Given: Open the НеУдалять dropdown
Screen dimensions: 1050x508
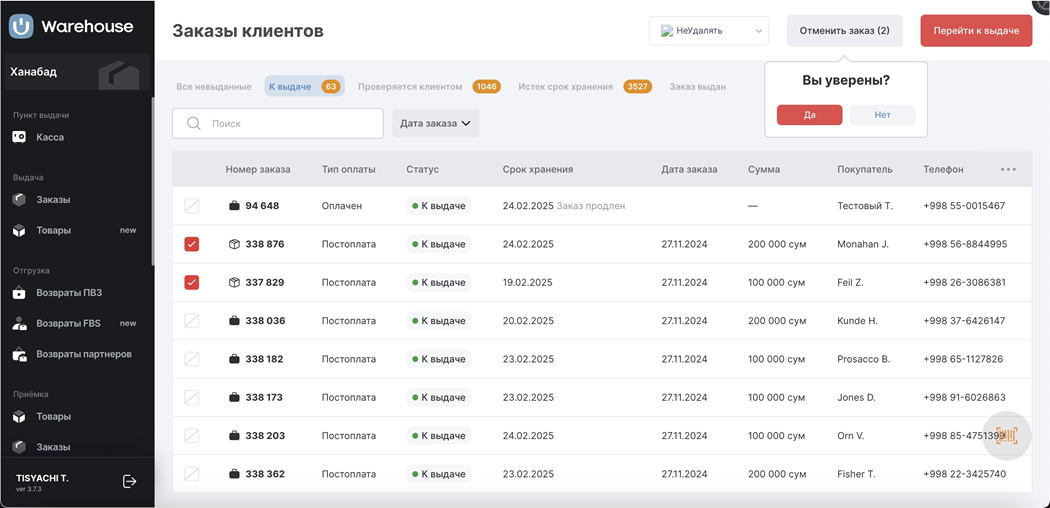Looking at the screenshot, I should click(x=708, y=31).
